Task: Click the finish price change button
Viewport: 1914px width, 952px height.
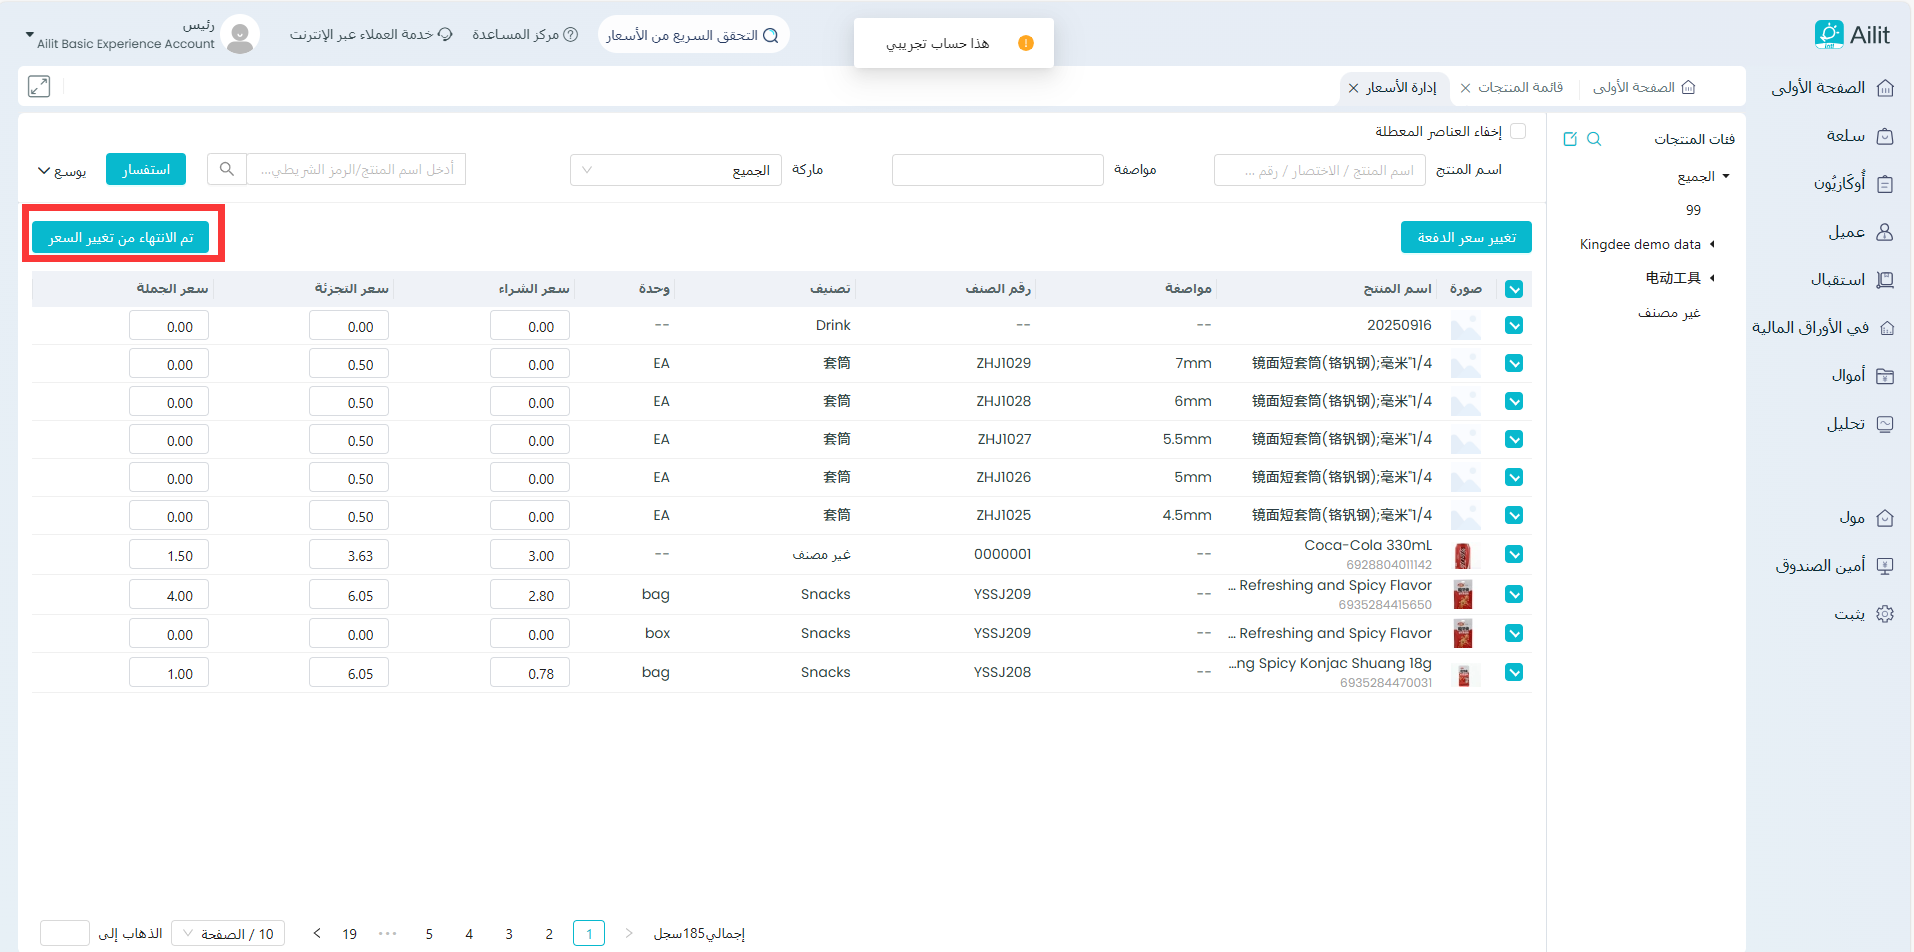Action: coord(121,238)
